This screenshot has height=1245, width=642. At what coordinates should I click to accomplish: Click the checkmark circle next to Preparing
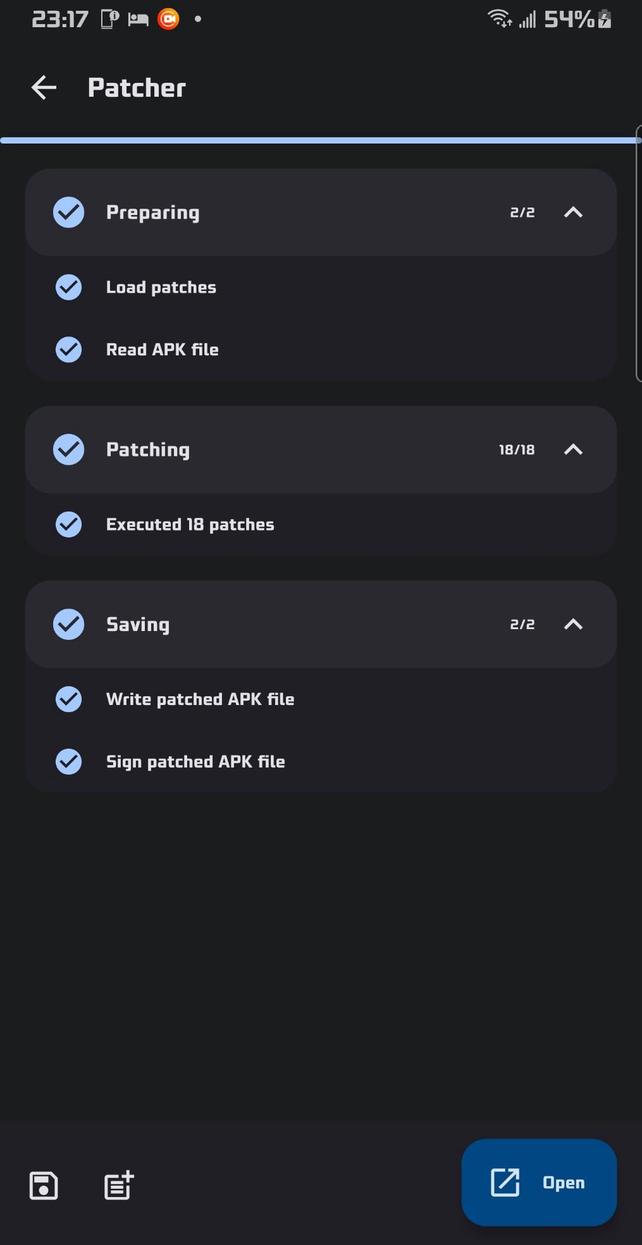(68, 212)
